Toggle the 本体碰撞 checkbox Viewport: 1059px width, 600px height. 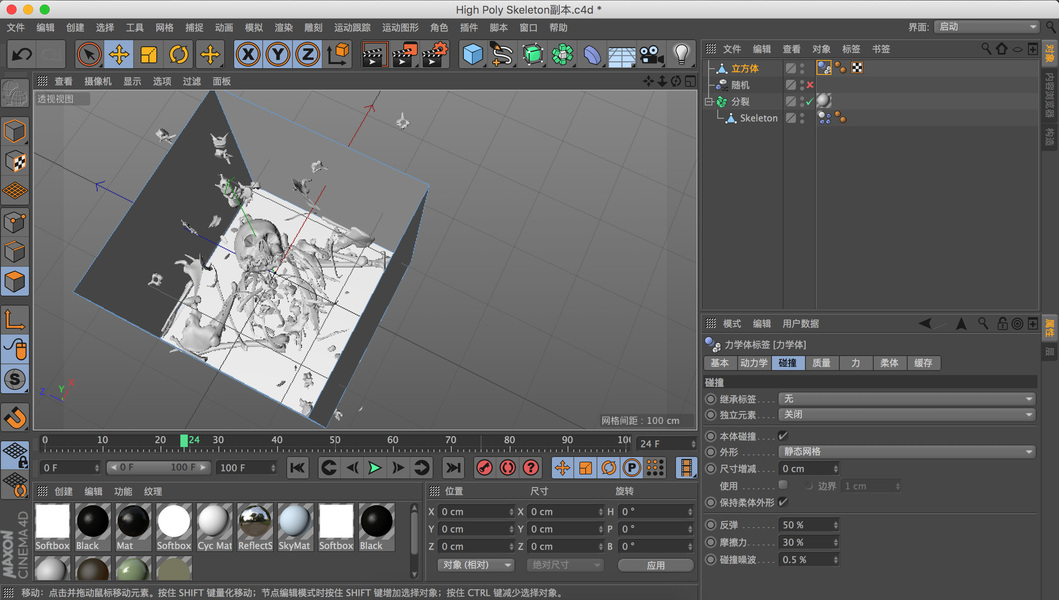(783, 436)
